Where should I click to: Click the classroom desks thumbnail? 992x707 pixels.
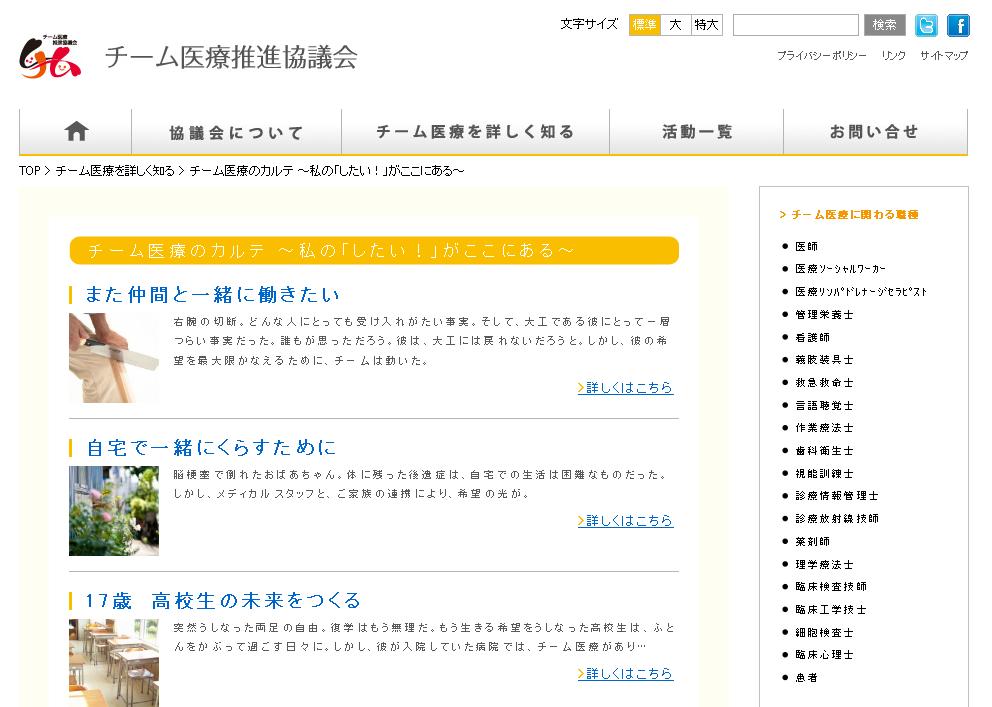pyautogui.click(x=114, y=662)
